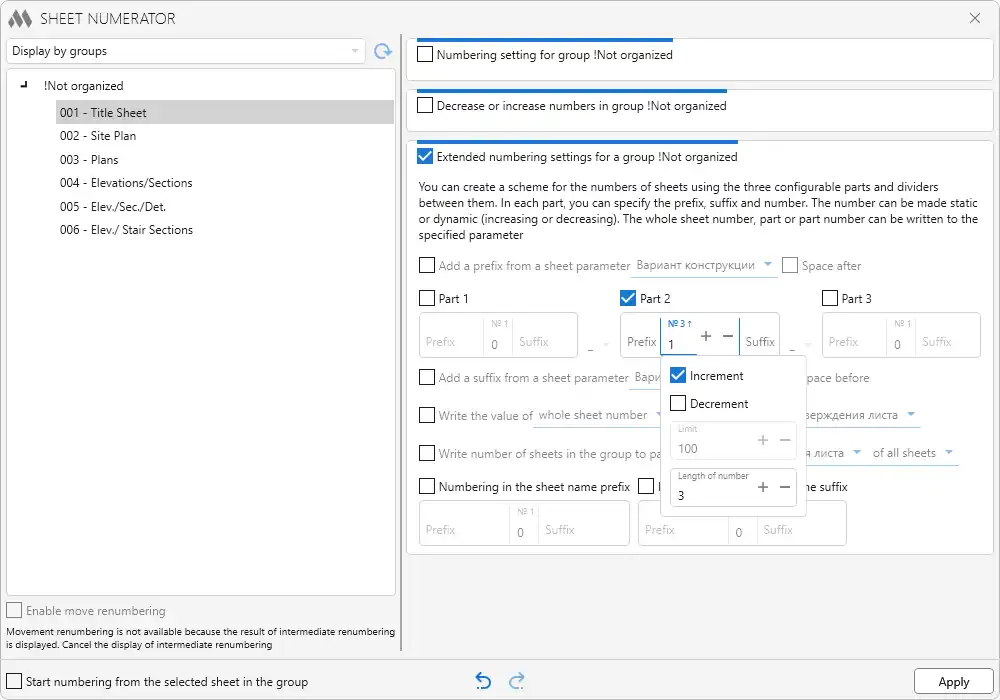The width and height of the screenshot is (1000, 700).
Task: Select 002 - Site Plan sheet
Action: pos(98,136)
